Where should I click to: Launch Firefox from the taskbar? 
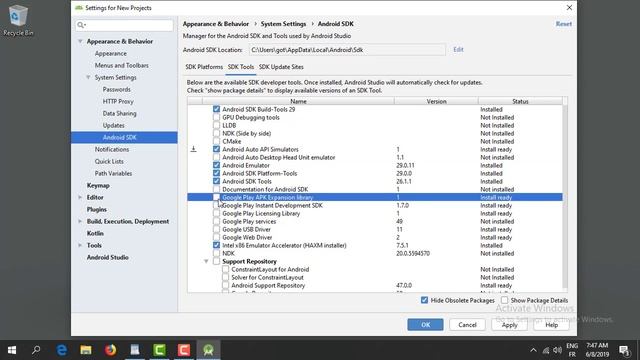[110, 350]
